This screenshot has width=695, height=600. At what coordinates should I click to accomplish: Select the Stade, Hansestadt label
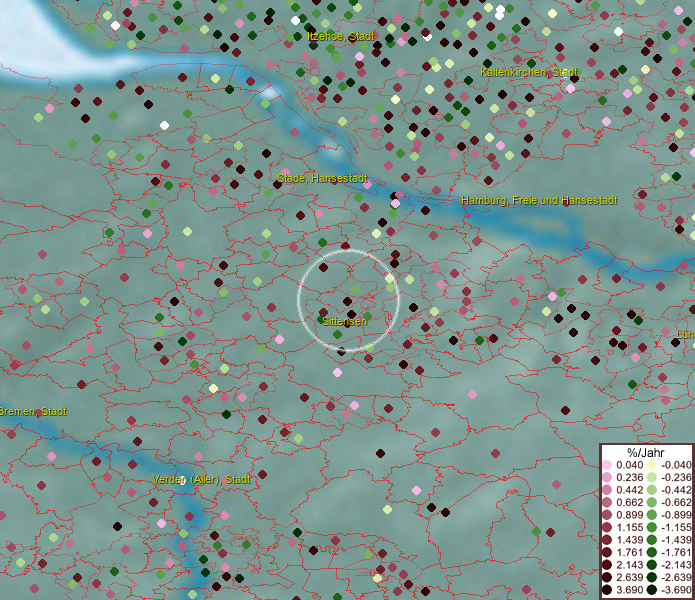pyautogui.click(x=322, y=178)
